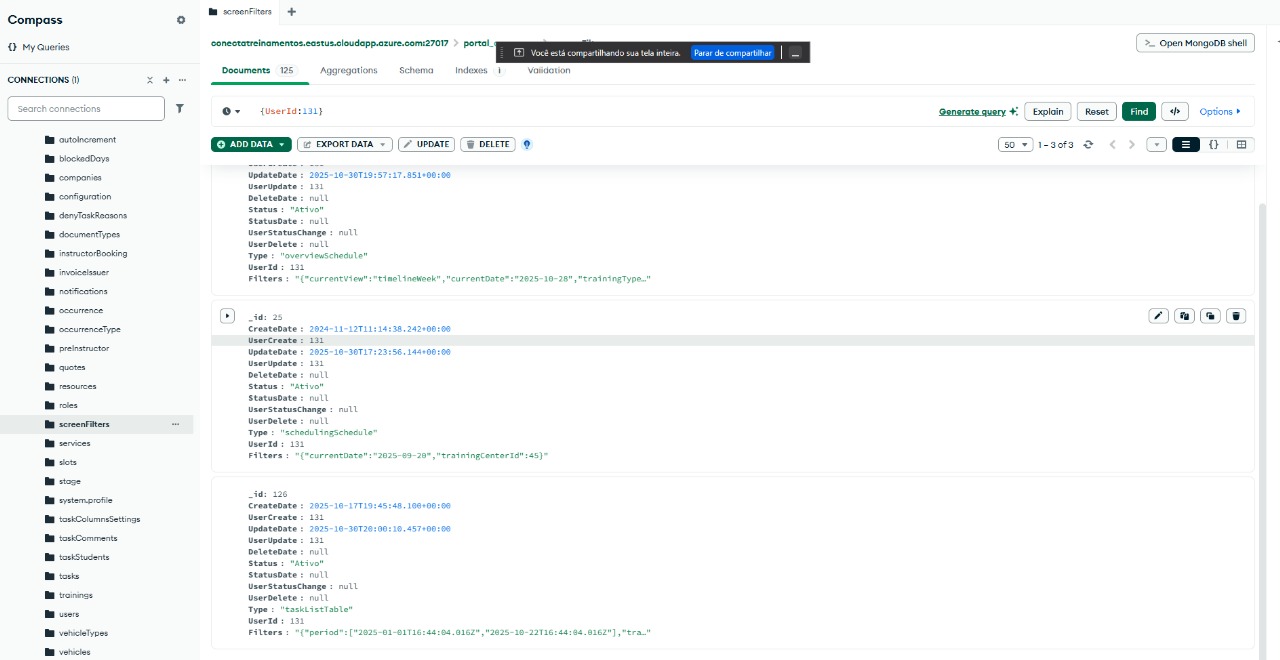The image size is (1280, 660).
Task: Open the Indexes tab
Action: click(471, 71)
